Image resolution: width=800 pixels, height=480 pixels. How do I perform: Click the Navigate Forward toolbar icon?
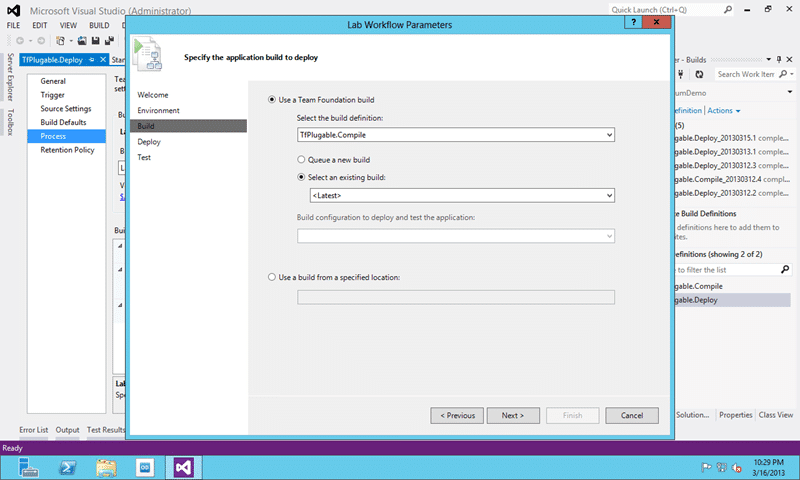click(x=41, y=41)
